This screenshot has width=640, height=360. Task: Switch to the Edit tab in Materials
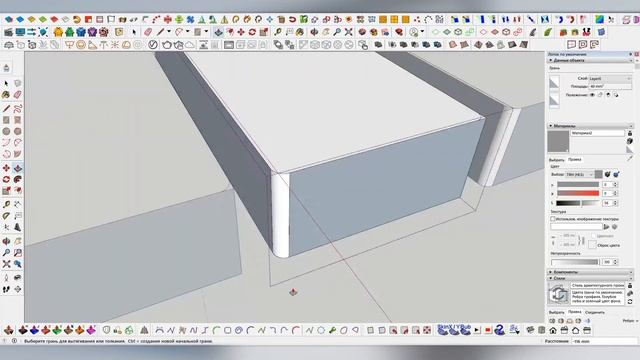[574, 160]
